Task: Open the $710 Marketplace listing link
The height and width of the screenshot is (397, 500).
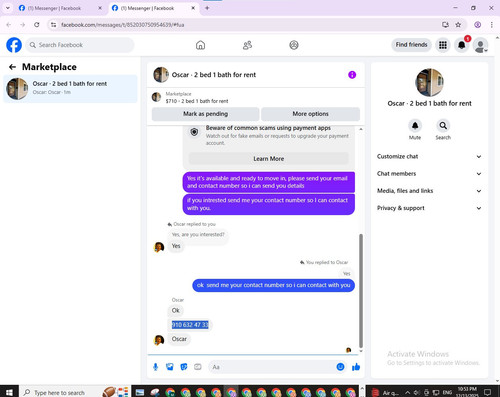Action: click(x=197, y=101)
